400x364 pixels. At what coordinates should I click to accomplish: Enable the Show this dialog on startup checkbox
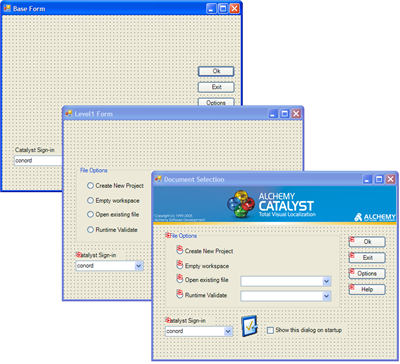tap(270, 330)
